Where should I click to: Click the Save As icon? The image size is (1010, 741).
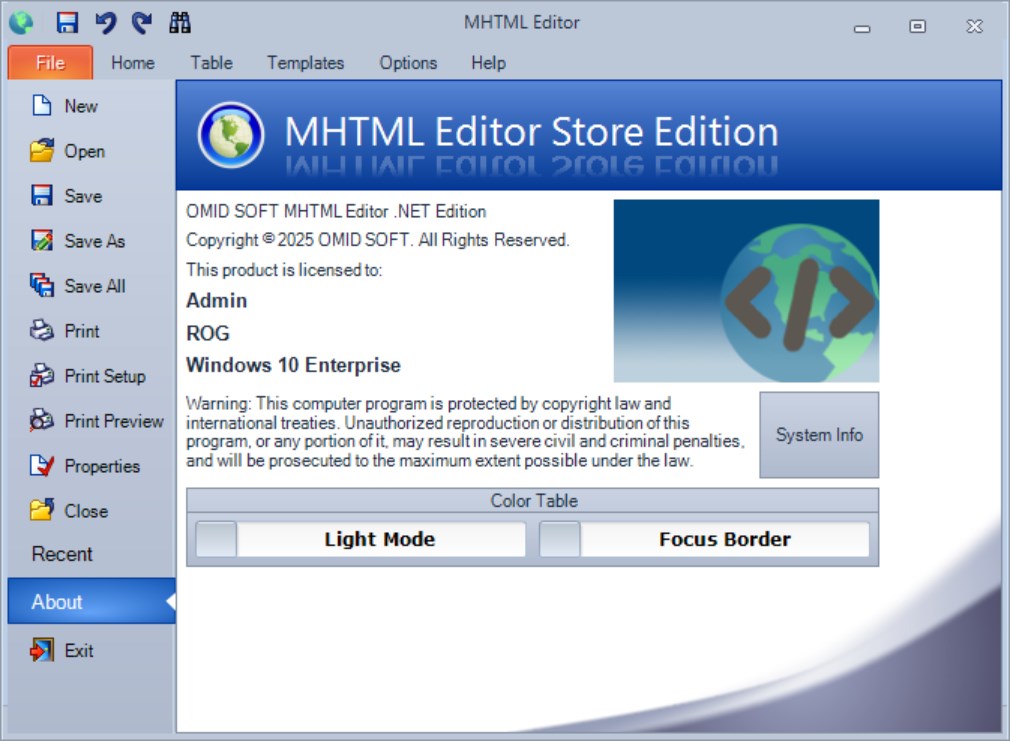42,240
